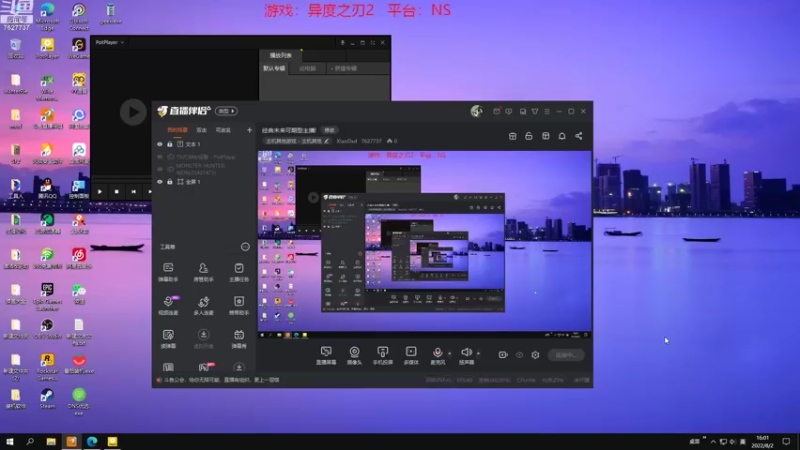Open the video co-stream tool
The width and height of the screenshot is (800, 450).
click(x=168, y=305)
